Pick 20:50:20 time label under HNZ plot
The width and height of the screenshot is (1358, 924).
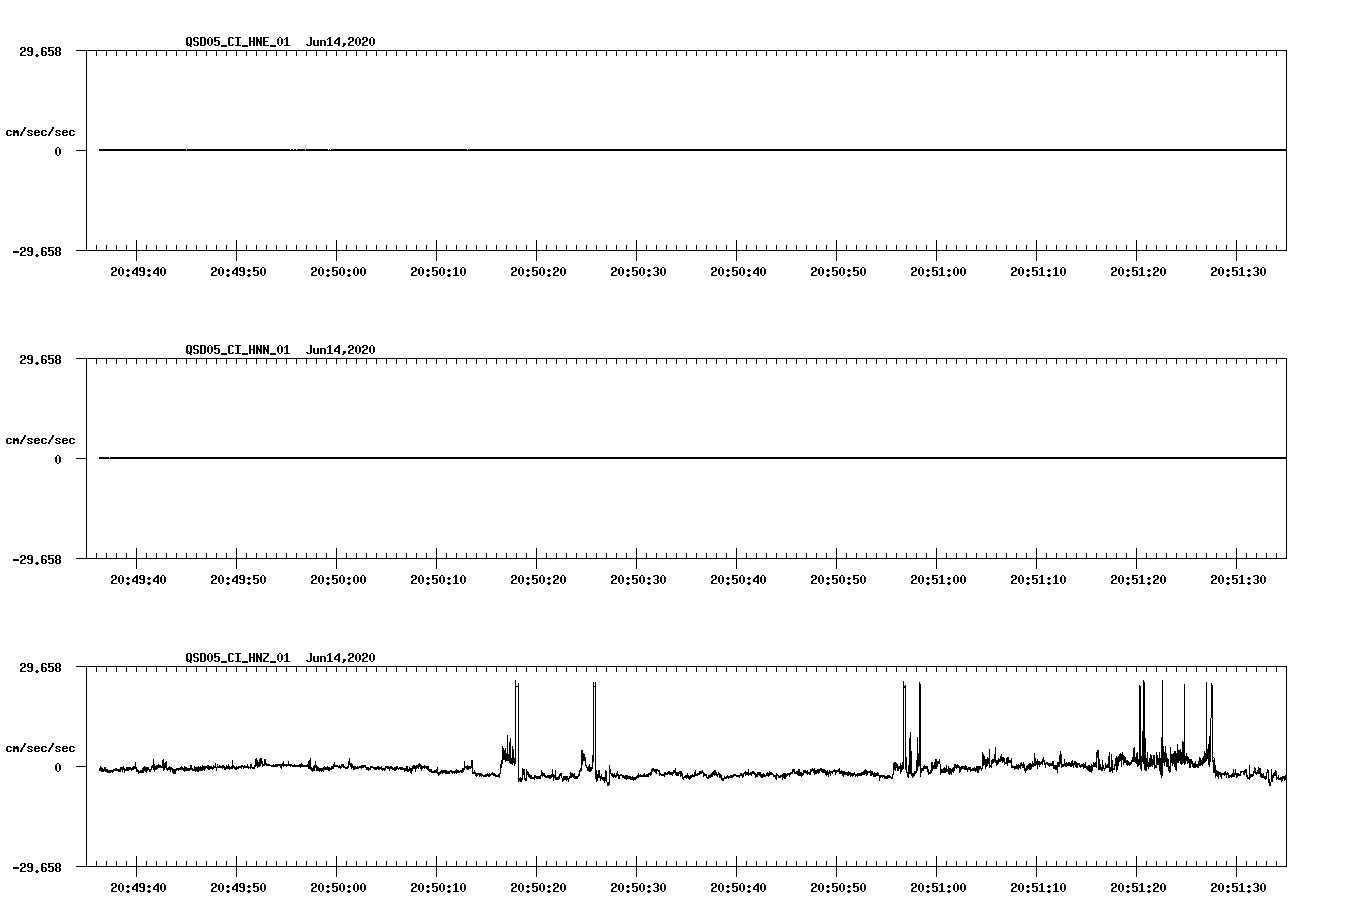538,887
